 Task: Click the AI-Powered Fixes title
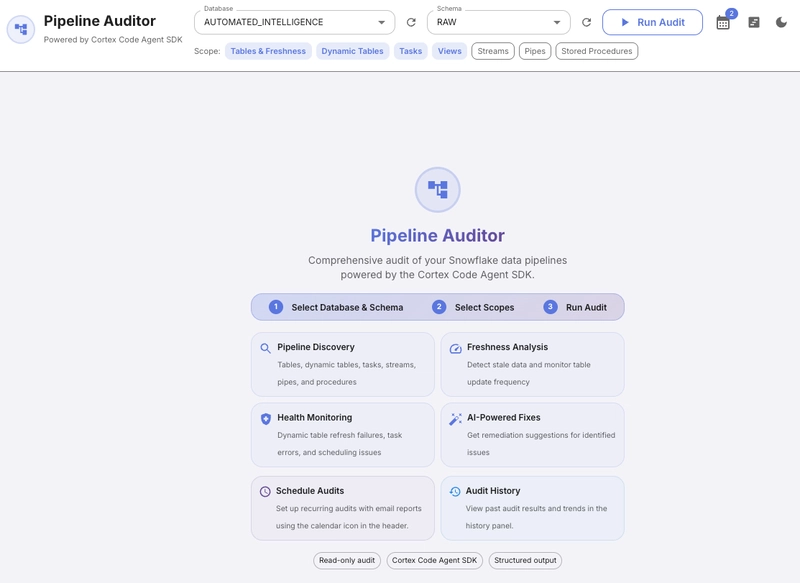[x=504, y=417]
